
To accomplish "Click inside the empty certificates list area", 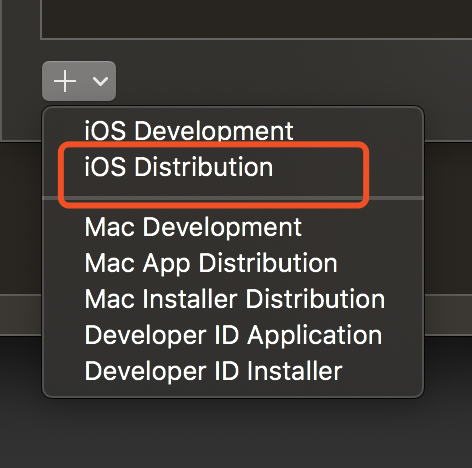I will 256,19.
